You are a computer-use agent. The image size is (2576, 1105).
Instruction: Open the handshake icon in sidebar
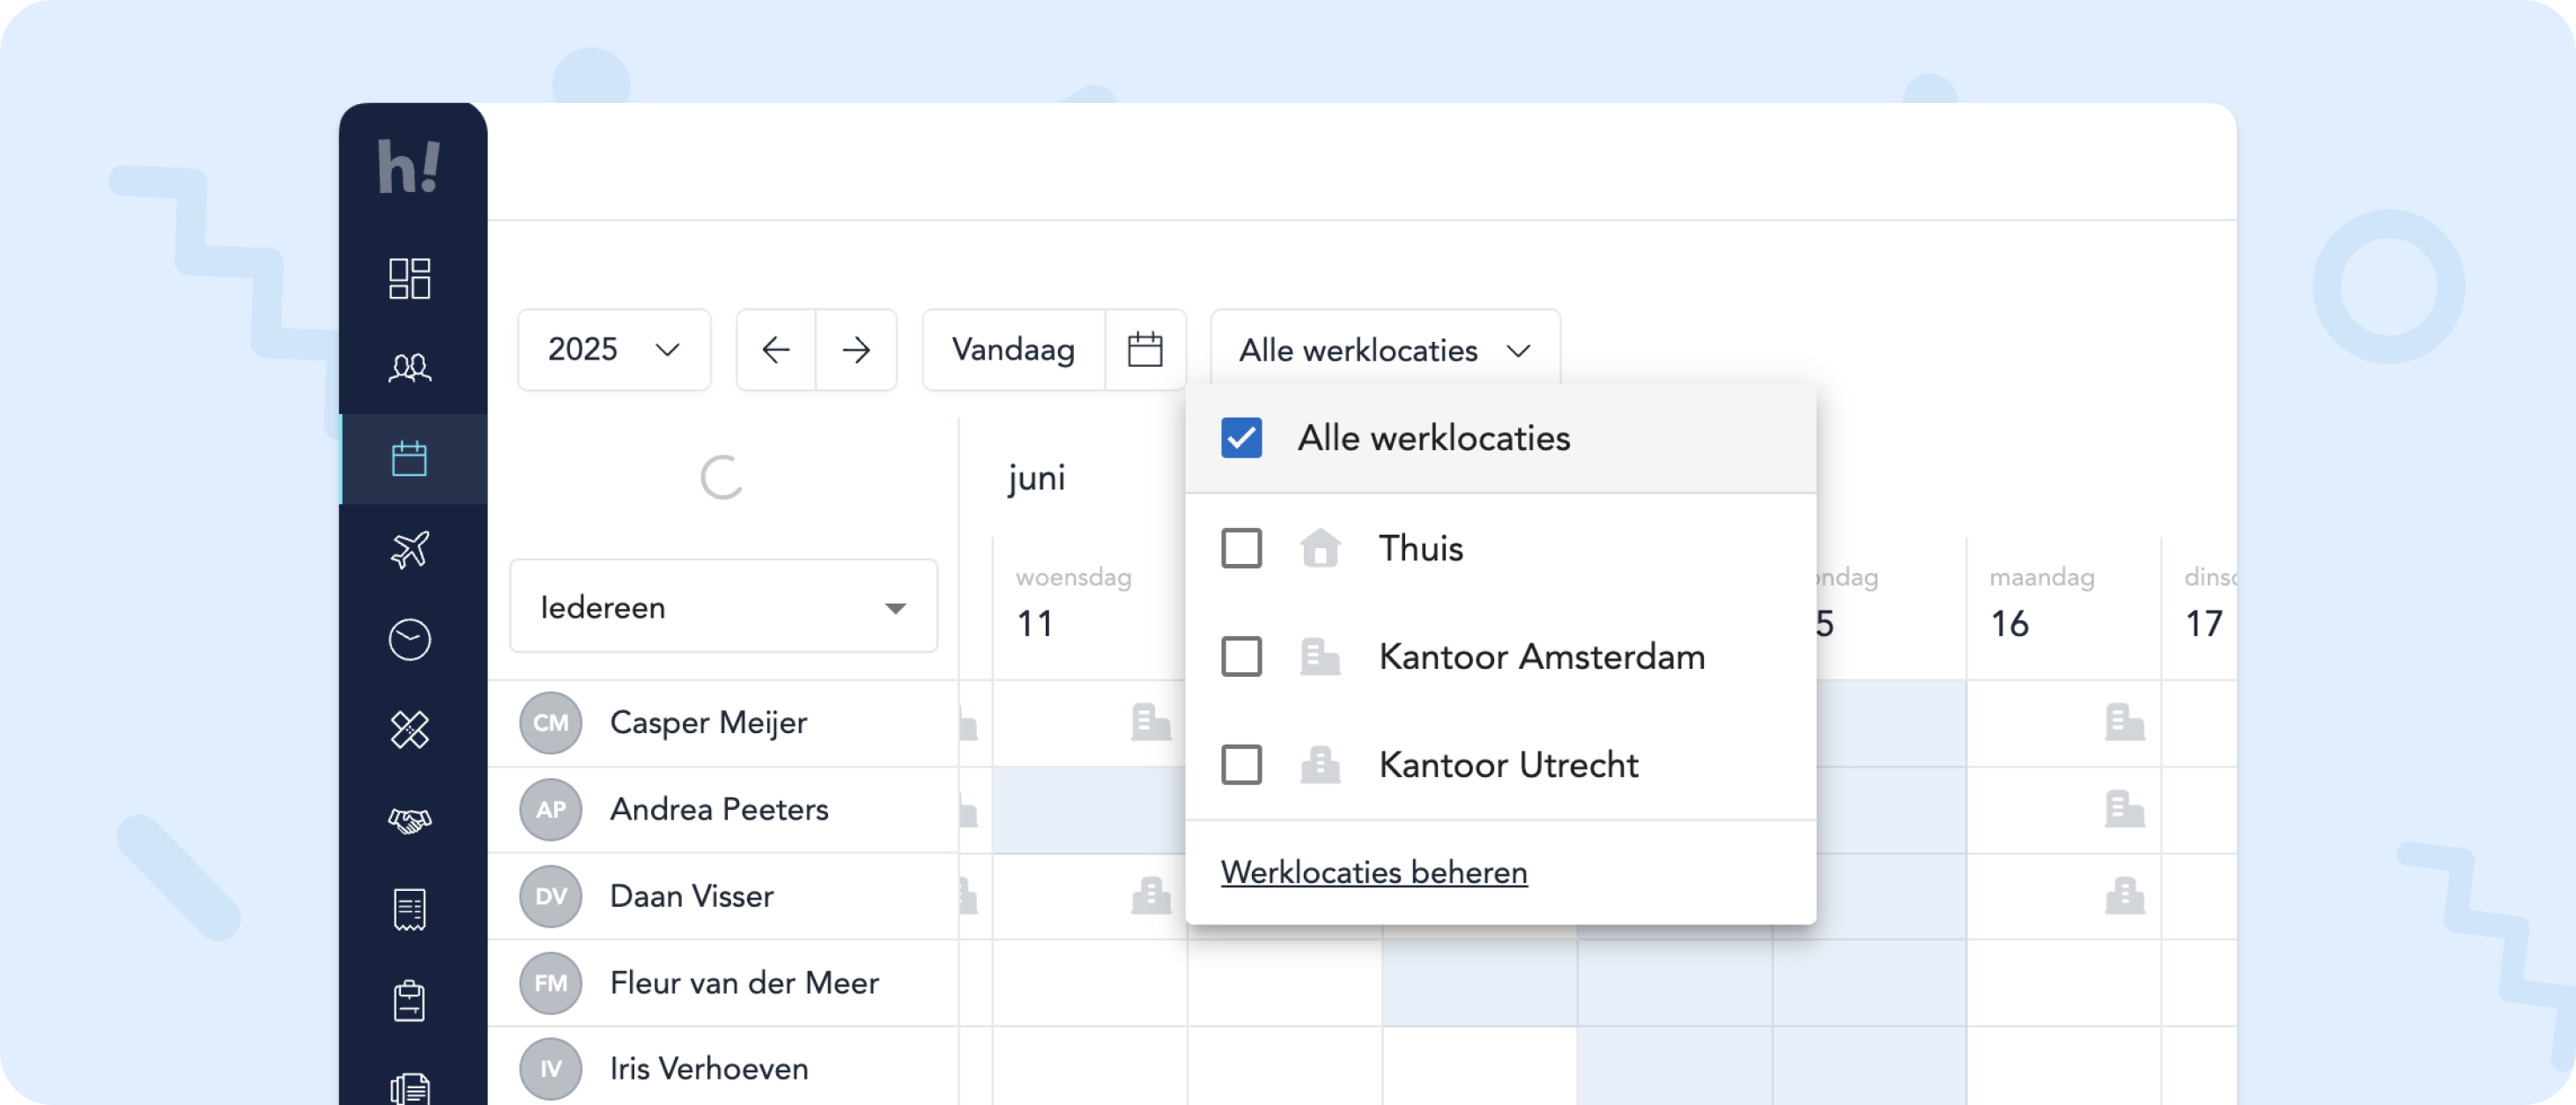click(409, 820)
